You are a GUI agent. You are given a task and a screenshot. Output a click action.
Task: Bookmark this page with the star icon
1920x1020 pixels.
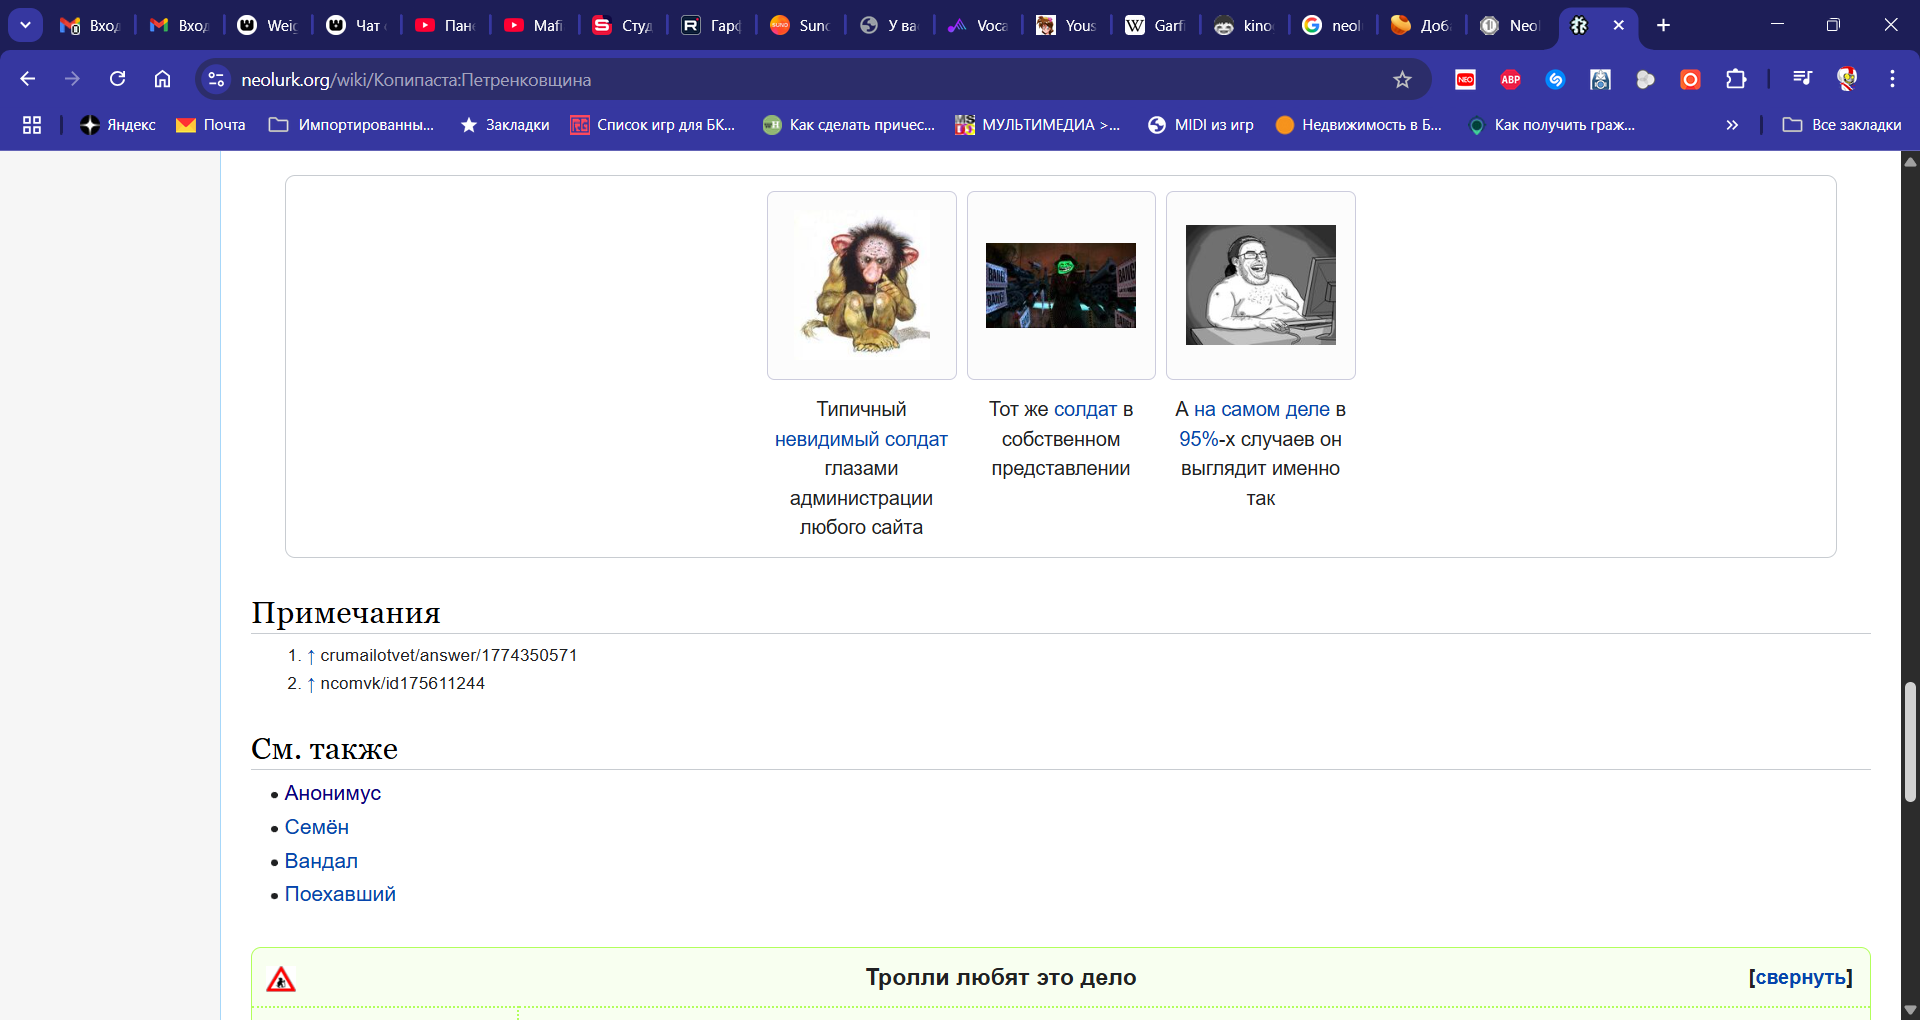click(1402, 79)
